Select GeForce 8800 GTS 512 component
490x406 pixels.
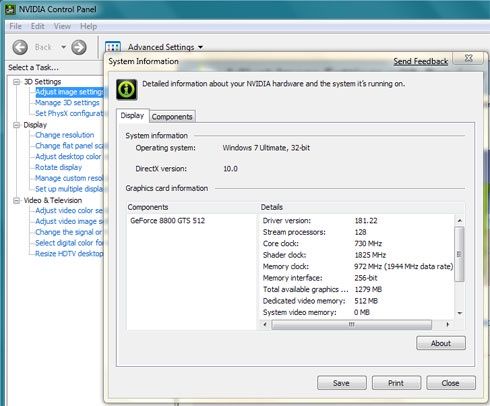pyautogui.click(x=168, y=221)
